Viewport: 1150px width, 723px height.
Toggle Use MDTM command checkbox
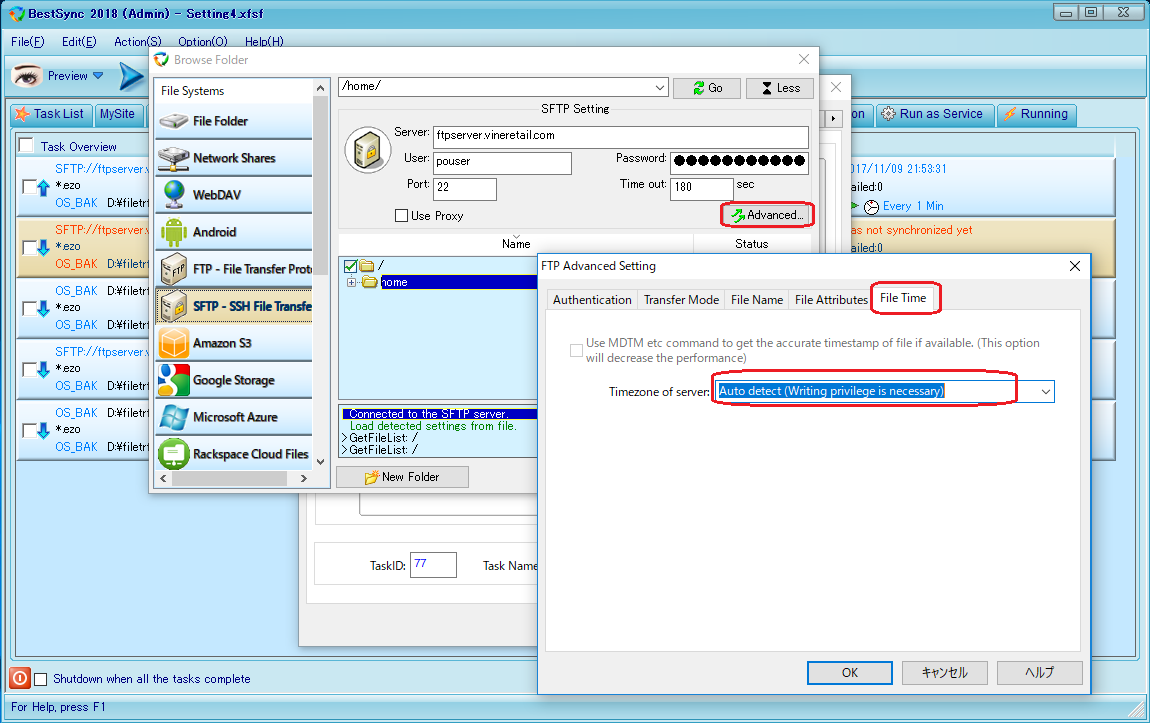[x=576, y=351]
